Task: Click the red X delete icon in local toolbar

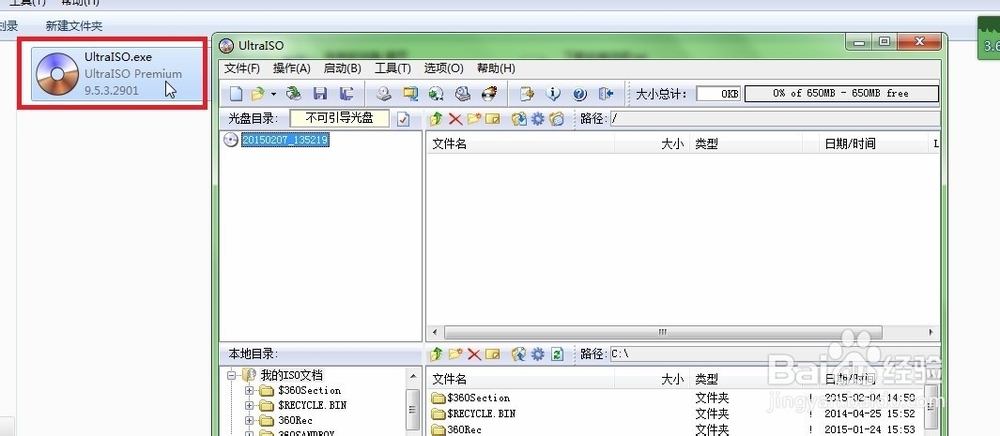Action: pyautogui.click(x=473, y=354)
